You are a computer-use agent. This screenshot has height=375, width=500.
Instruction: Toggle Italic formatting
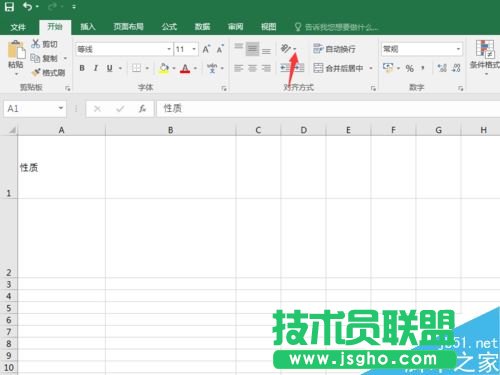click(96, 68)
